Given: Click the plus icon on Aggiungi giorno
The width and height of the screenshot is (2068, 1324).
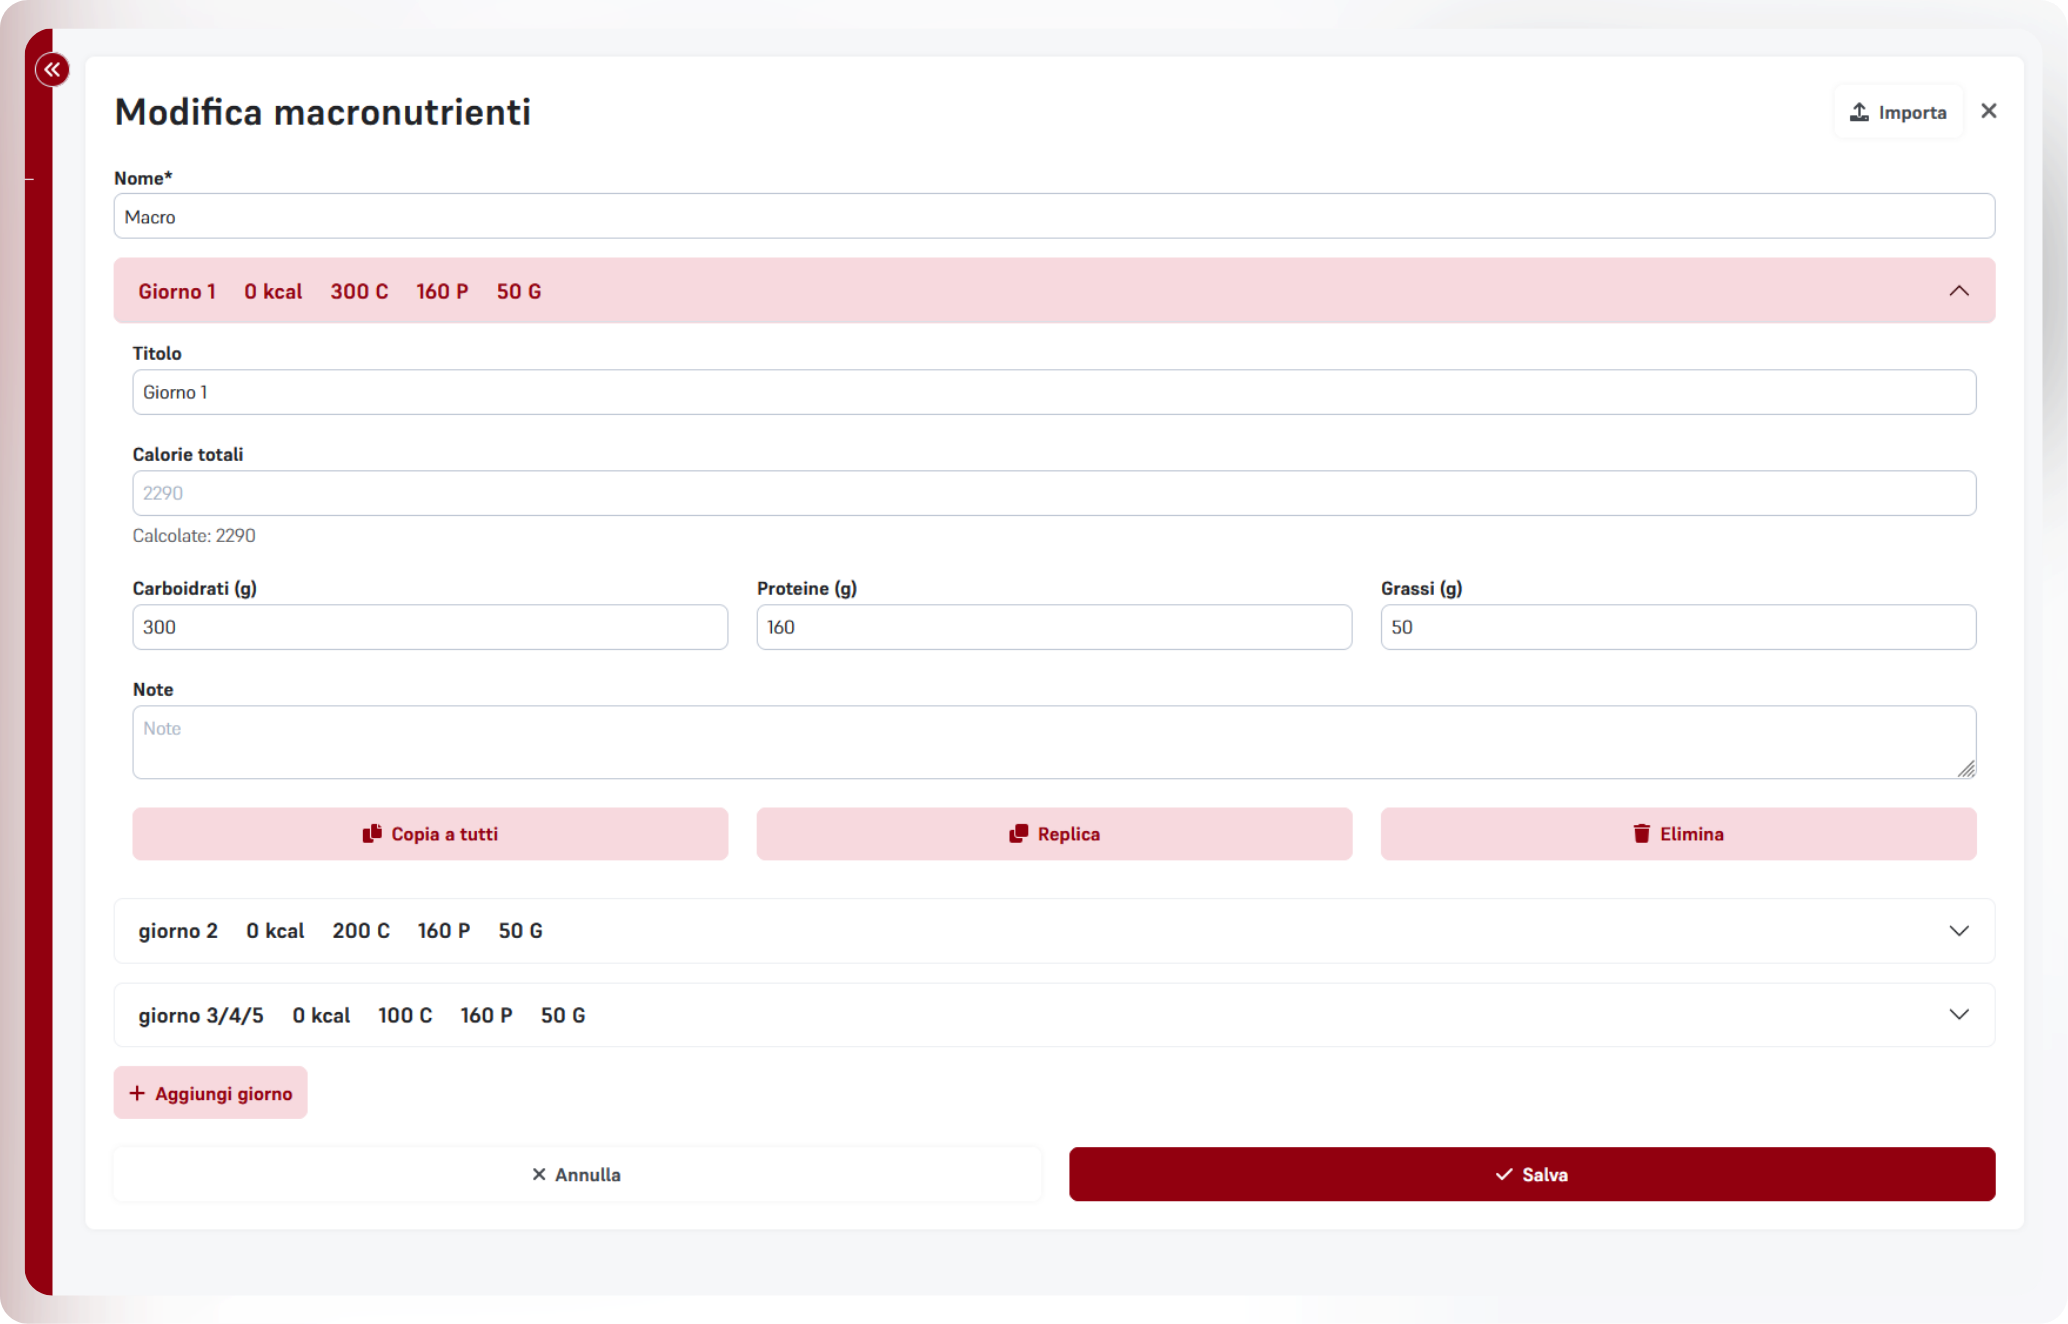Looking at the screenshot, I should pos(137,1093).
